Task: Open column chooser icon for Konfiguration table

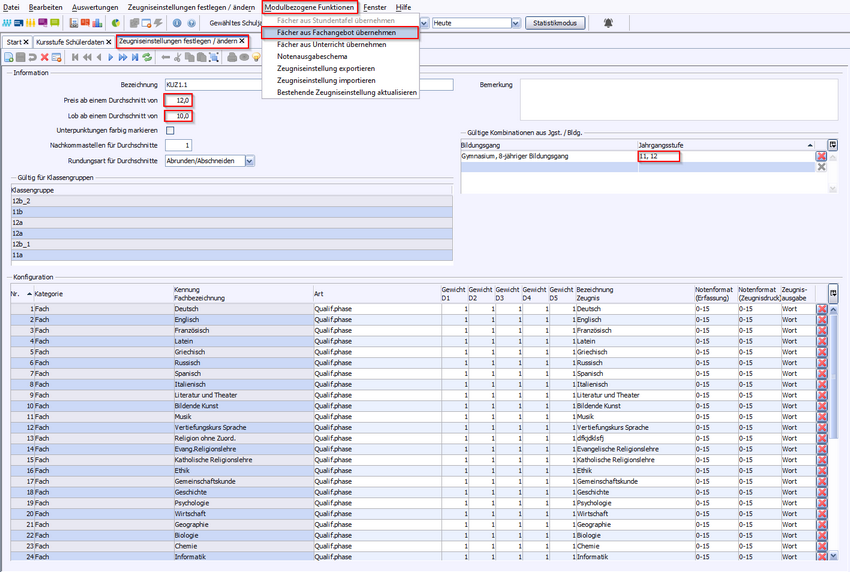Action: (x=834, y=292)
